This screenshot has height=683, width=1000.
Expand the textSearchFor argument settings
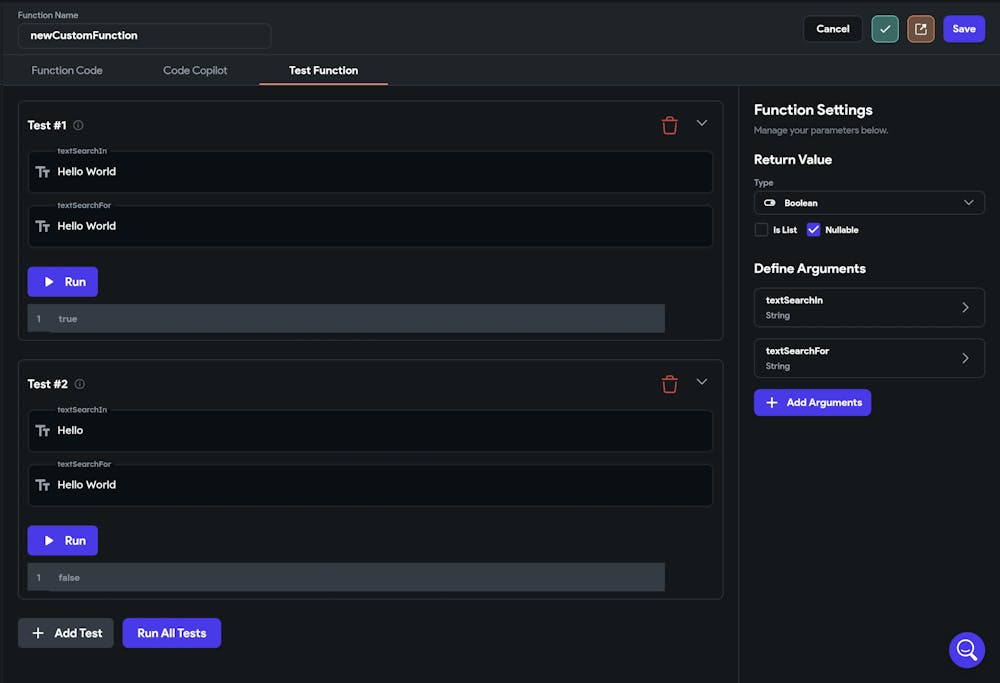click(x=869, y=358)
